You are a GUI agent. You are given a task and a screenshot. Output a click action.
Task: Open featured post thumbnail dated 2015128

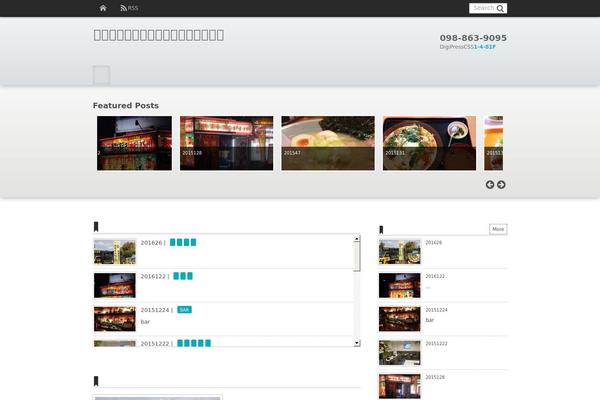tap(227, 143)
